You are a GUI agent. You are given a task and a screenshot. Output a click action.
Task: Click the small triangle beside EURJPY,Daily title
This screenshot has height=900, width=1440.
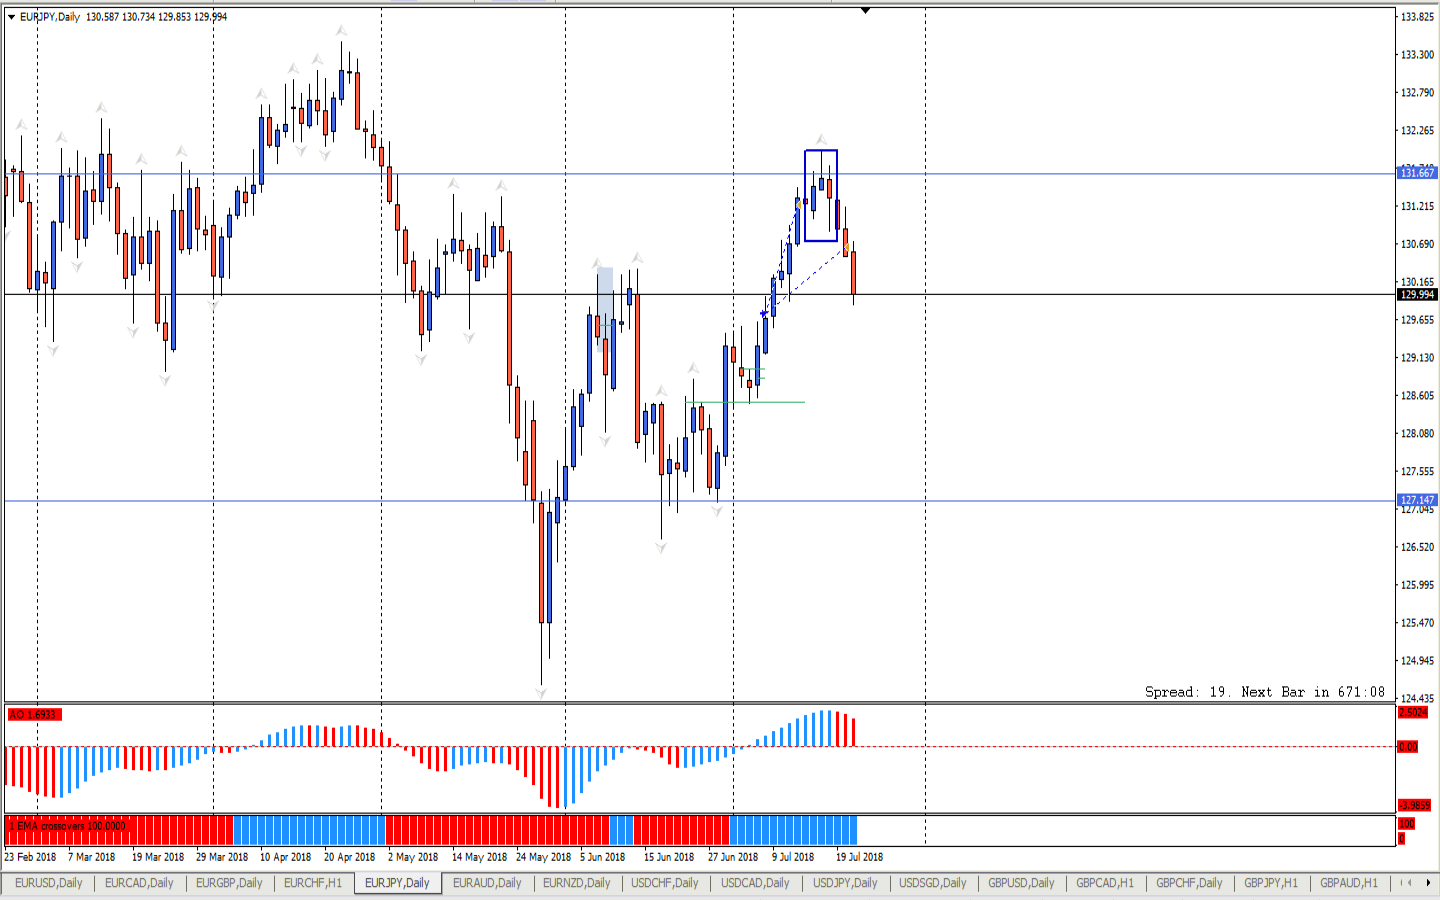click(11, 17)
